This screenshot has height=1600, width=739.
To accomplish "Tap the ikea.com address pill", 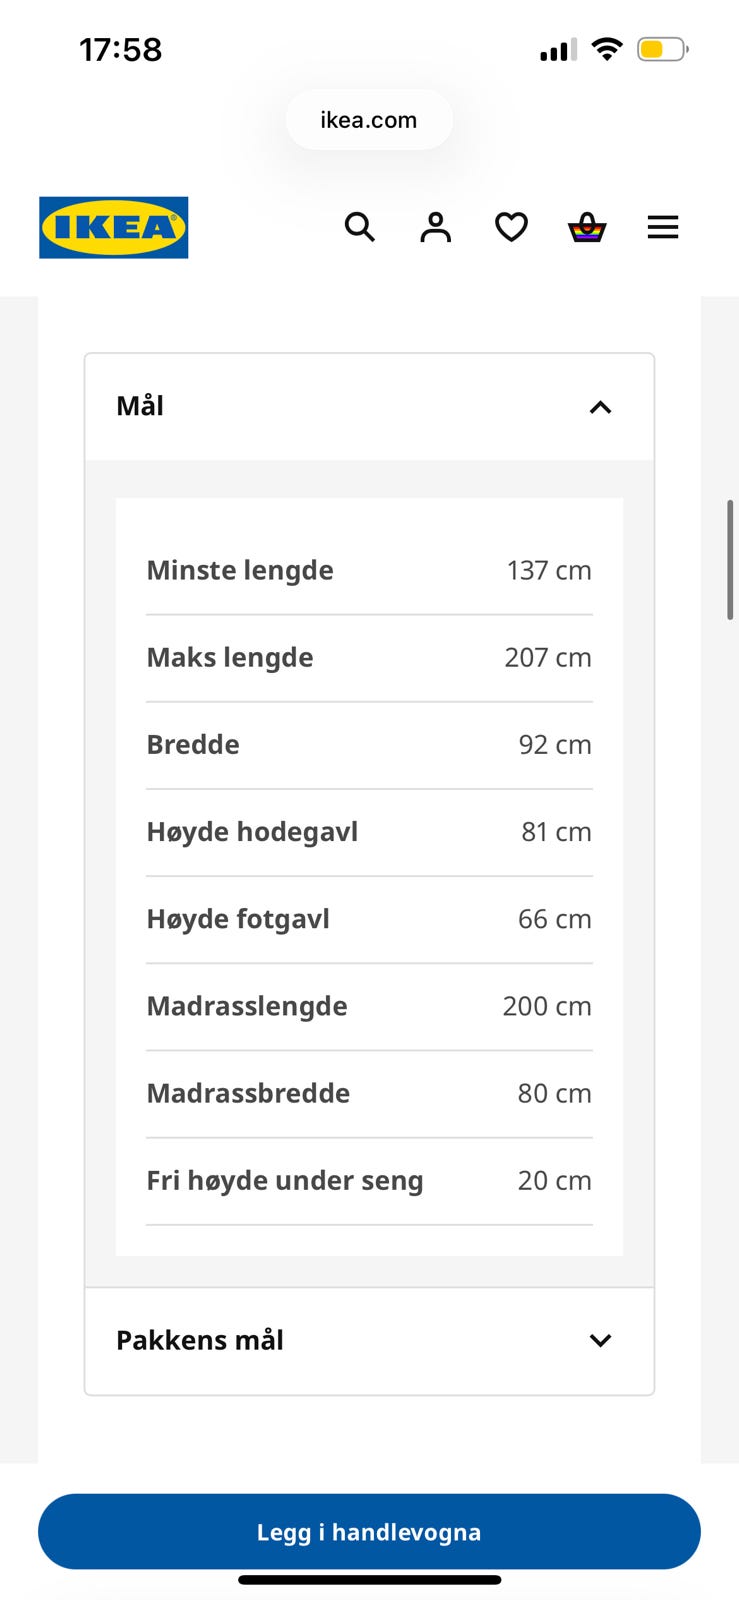I will coord(369,120).
